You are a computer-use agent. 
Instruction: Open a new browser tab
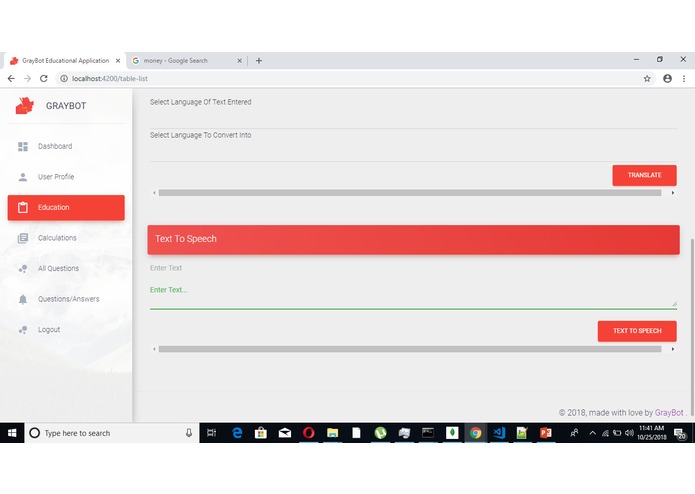point(259,61)
